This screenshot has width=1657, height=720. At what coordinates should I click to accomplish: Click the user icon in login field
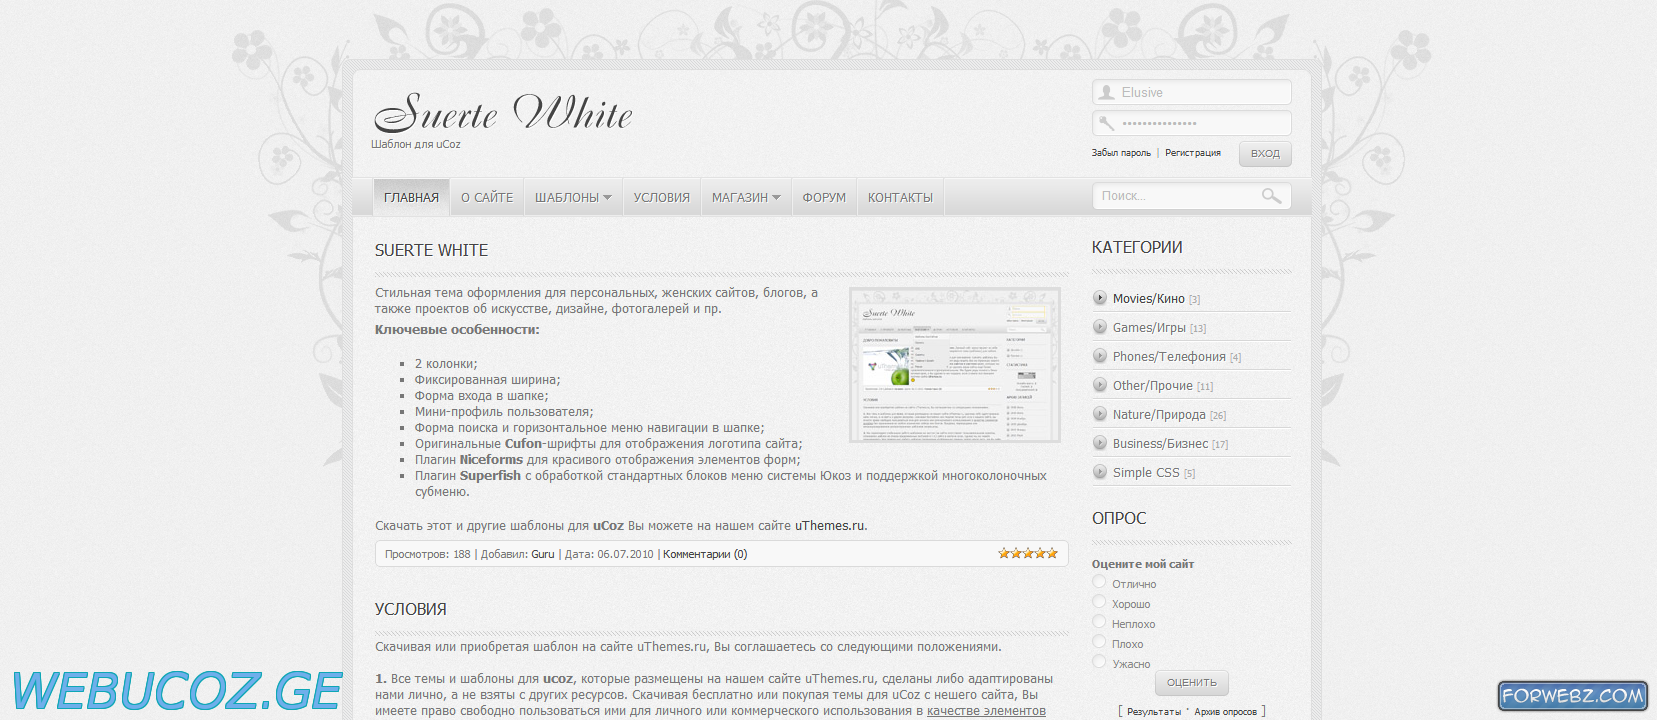pos(1107,92)
